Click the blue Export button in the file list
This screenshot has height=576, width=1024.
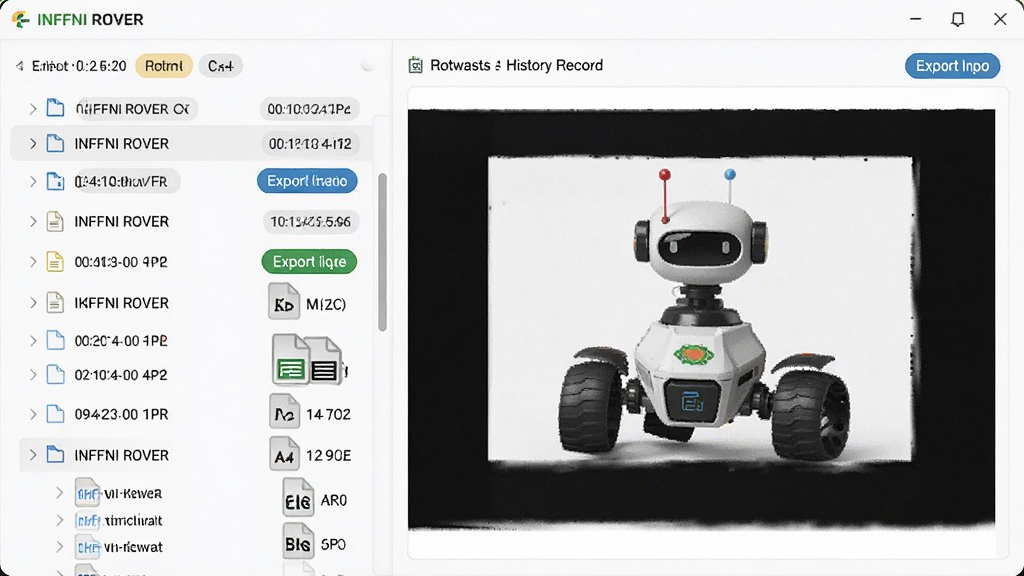coord(307,181)
